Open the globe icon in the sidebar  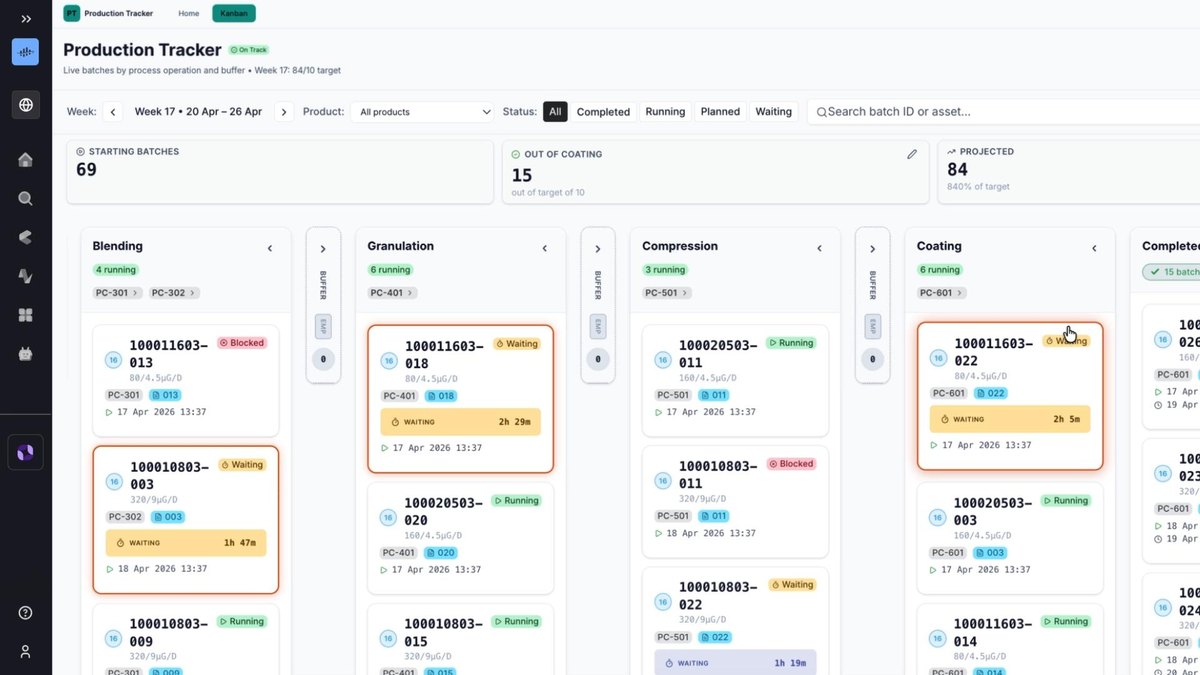pyautogui.click(x=26, y=105)
